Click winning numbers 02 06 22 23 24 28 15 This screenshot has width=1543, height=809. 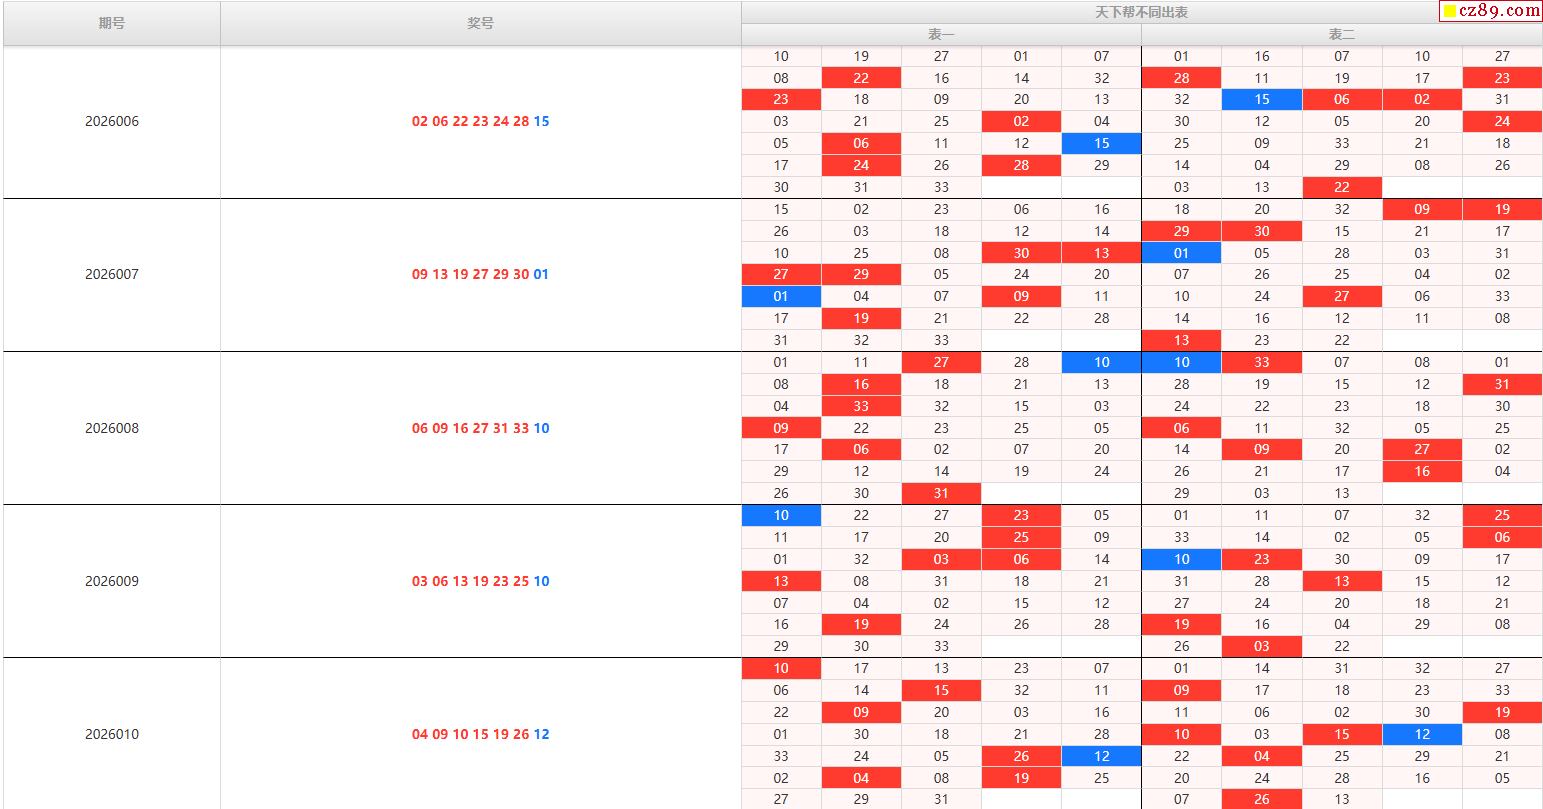480,121
